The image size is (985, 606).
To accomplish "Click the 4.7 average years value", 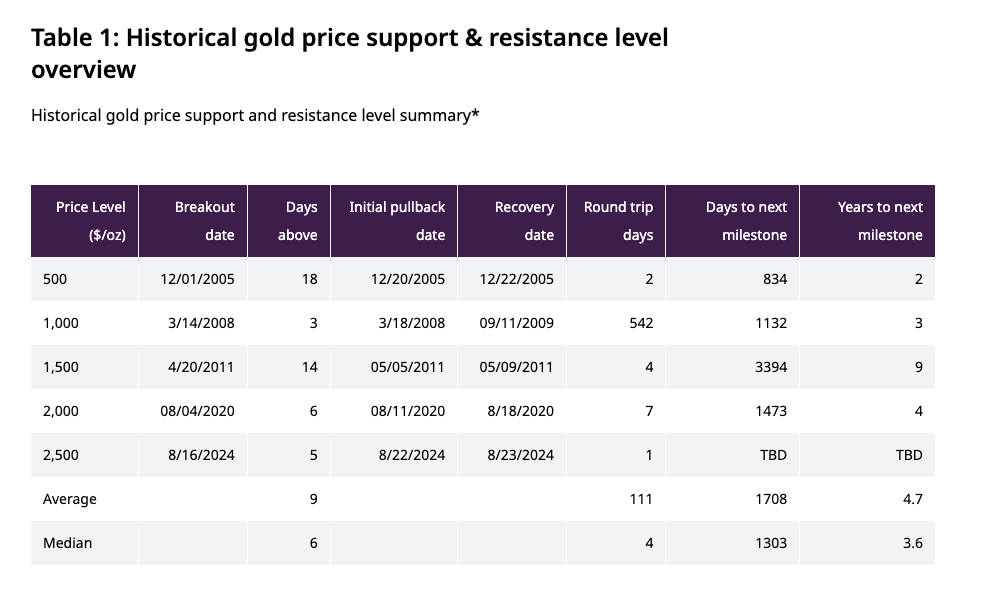I will [911, 499].
